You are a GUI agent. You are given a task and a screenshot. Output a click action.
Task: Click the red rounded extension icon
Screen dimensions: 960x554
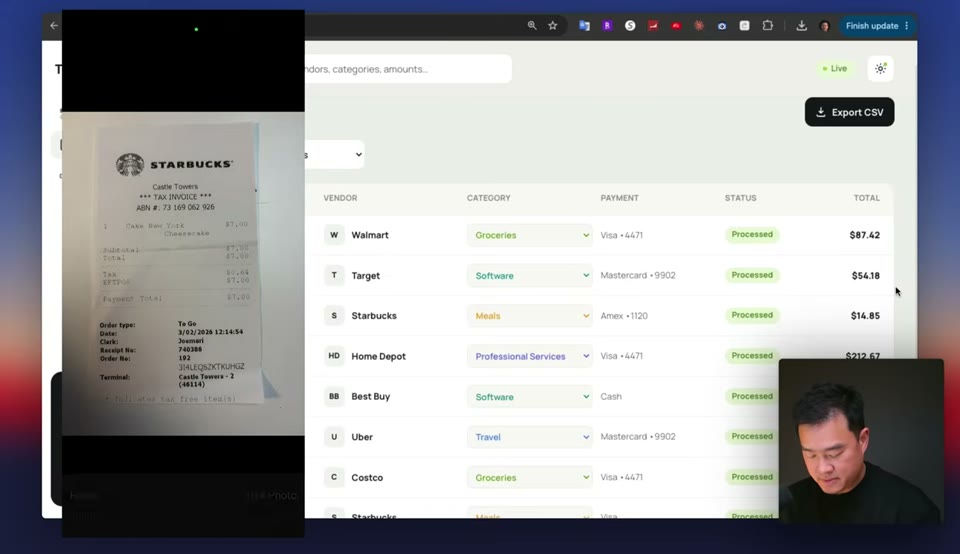coord(676,26)
